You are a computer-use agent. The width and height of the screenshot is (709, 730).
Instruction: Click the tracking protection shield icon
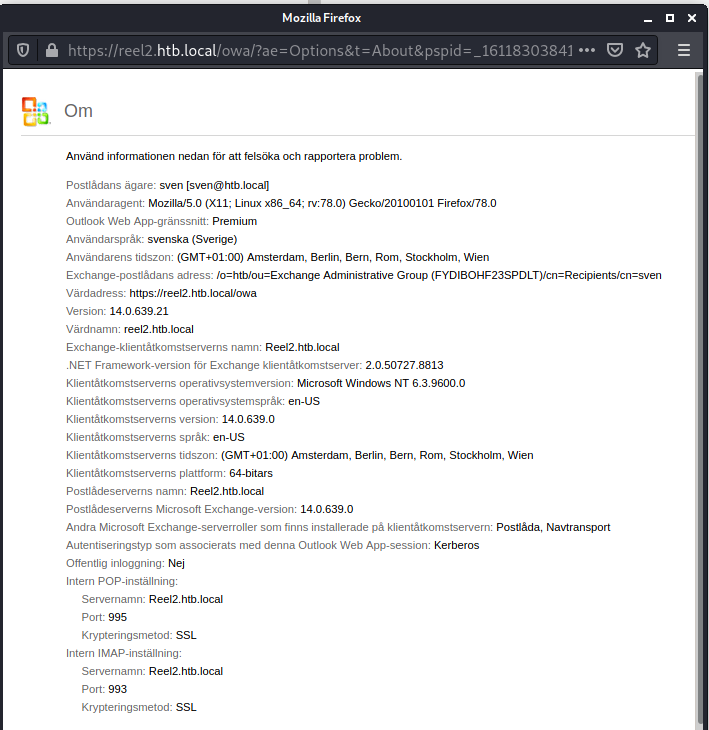23,50
